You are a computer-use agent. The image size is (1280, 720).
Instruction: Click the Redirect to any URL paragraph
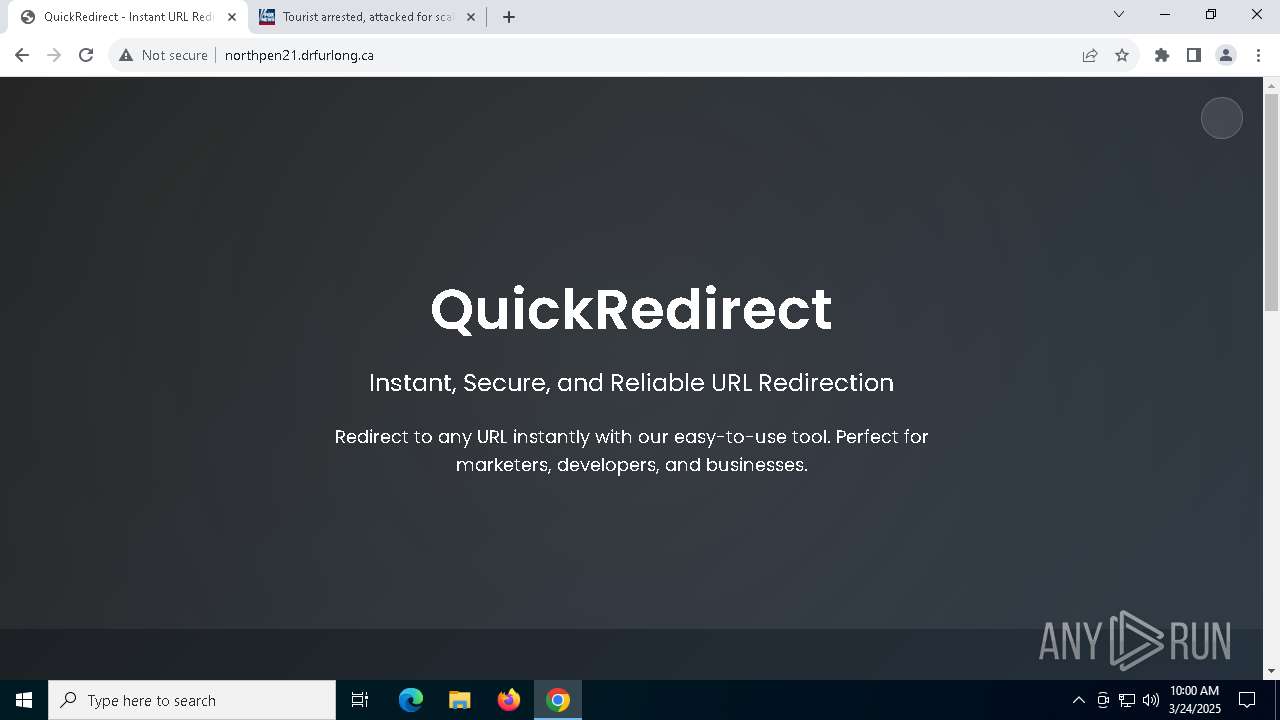click(631, 451)
